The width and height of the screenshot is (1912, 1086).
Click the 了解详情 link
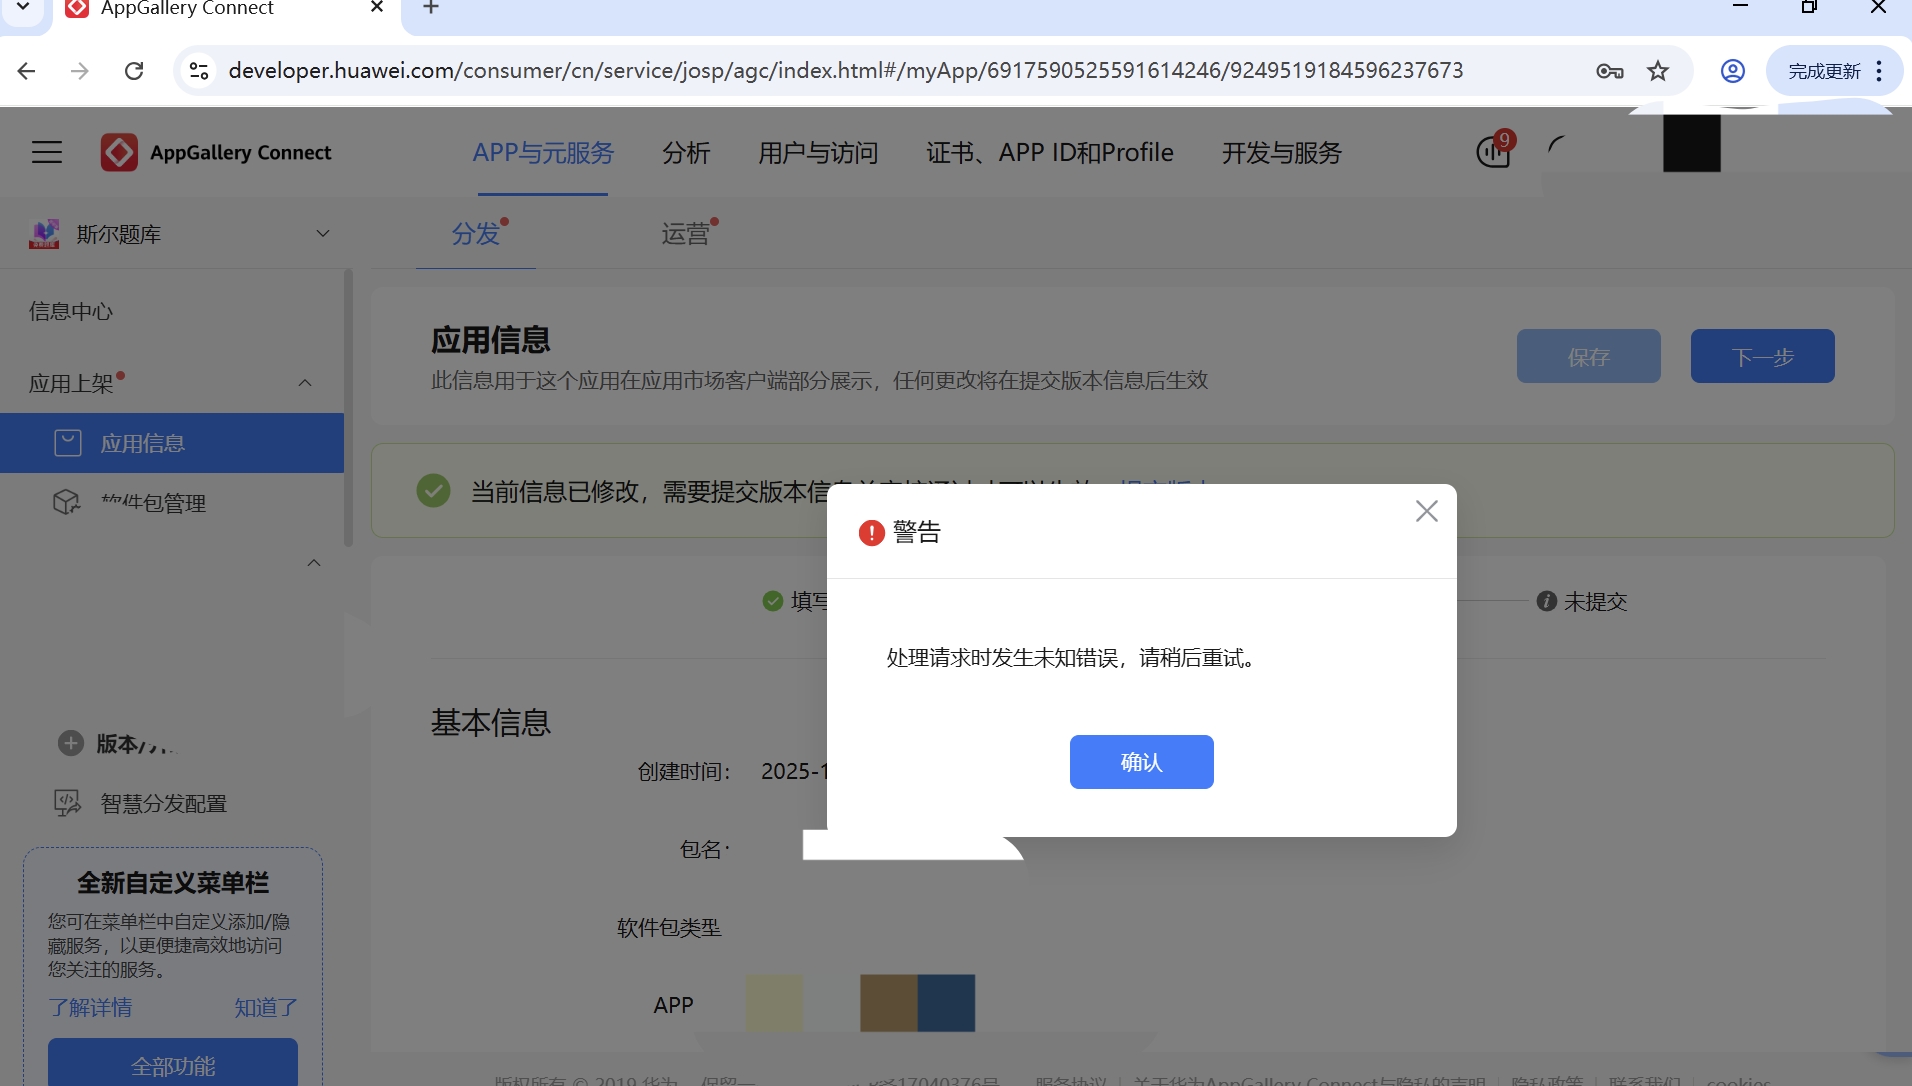point(90,1007)
